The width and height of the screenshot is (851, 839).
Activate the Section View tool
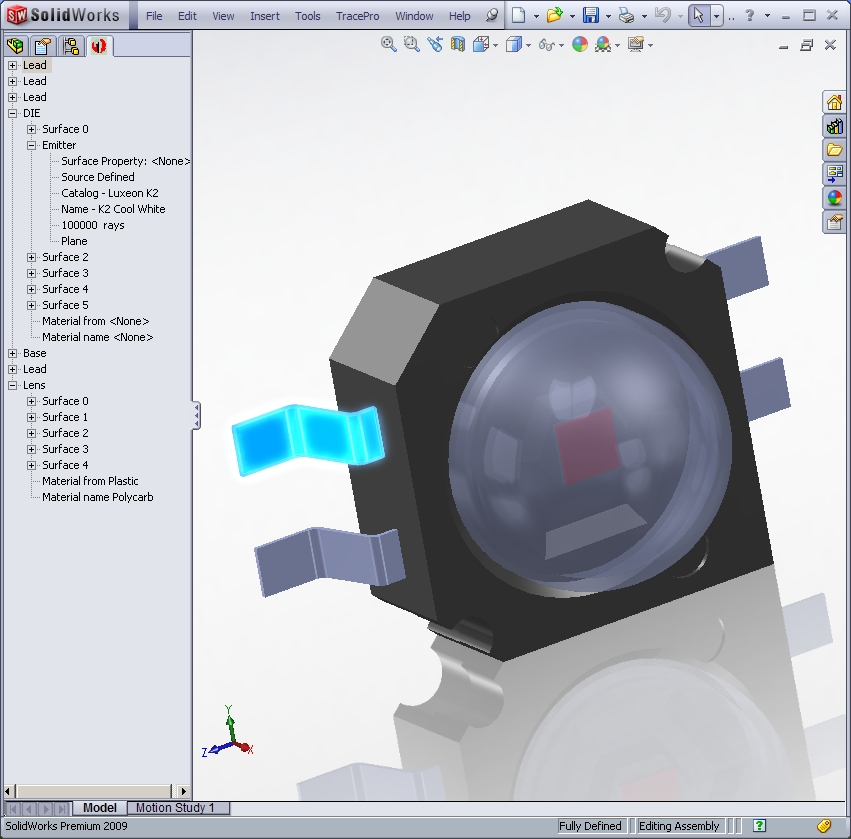tap(456, 44)
